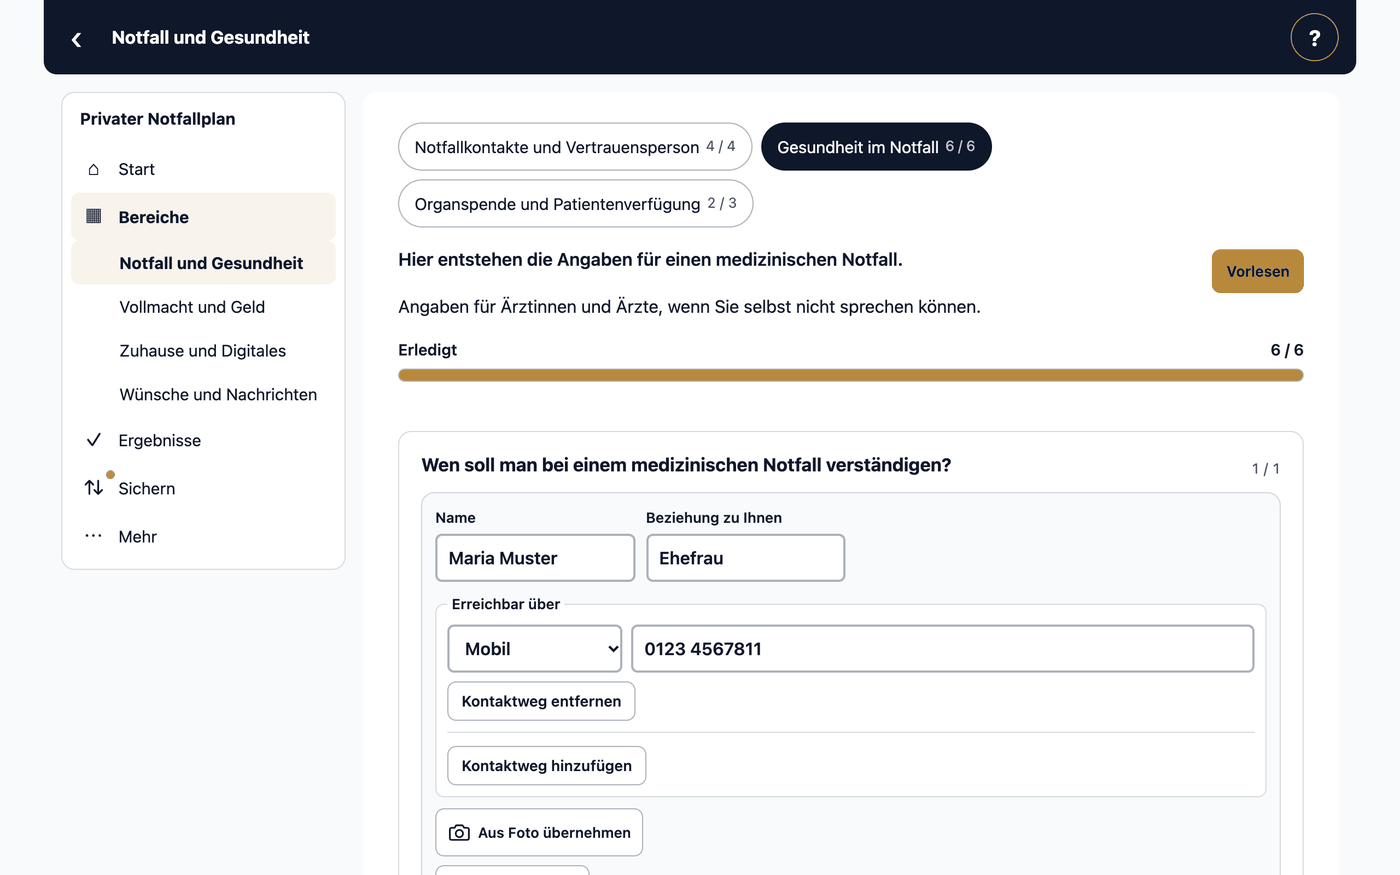Go back with the header chevron arrow
This screenshot has width=1400, height=875.
(76, 39)
